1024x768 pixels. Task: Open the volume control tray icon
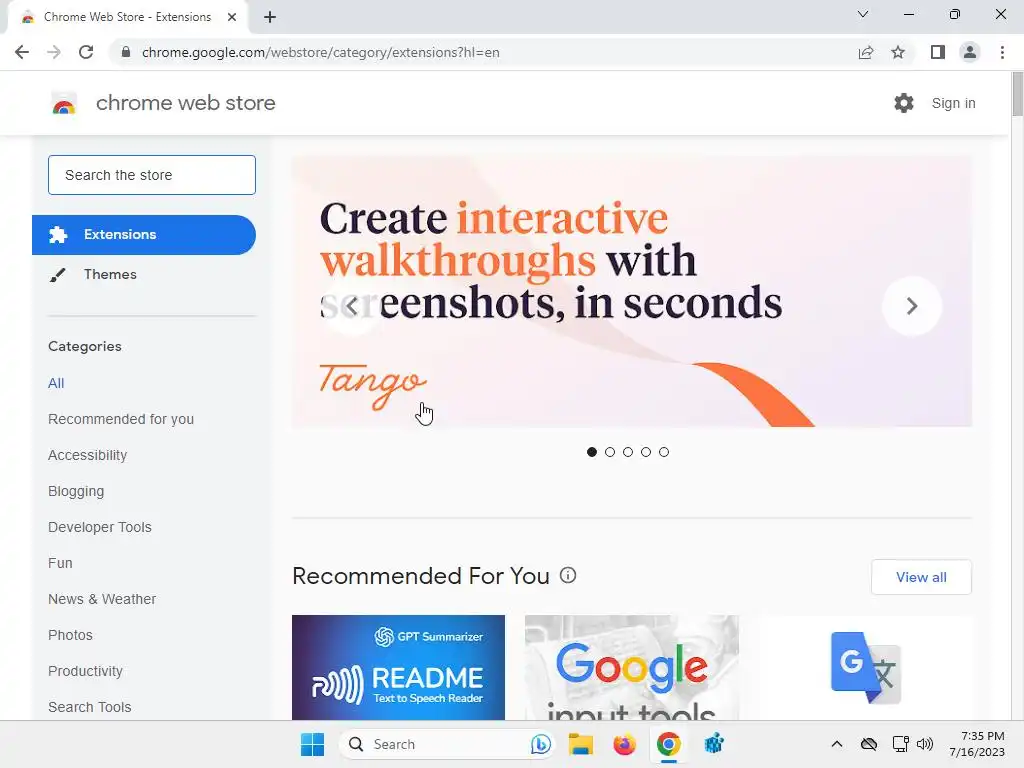click(x=925, y=744)
